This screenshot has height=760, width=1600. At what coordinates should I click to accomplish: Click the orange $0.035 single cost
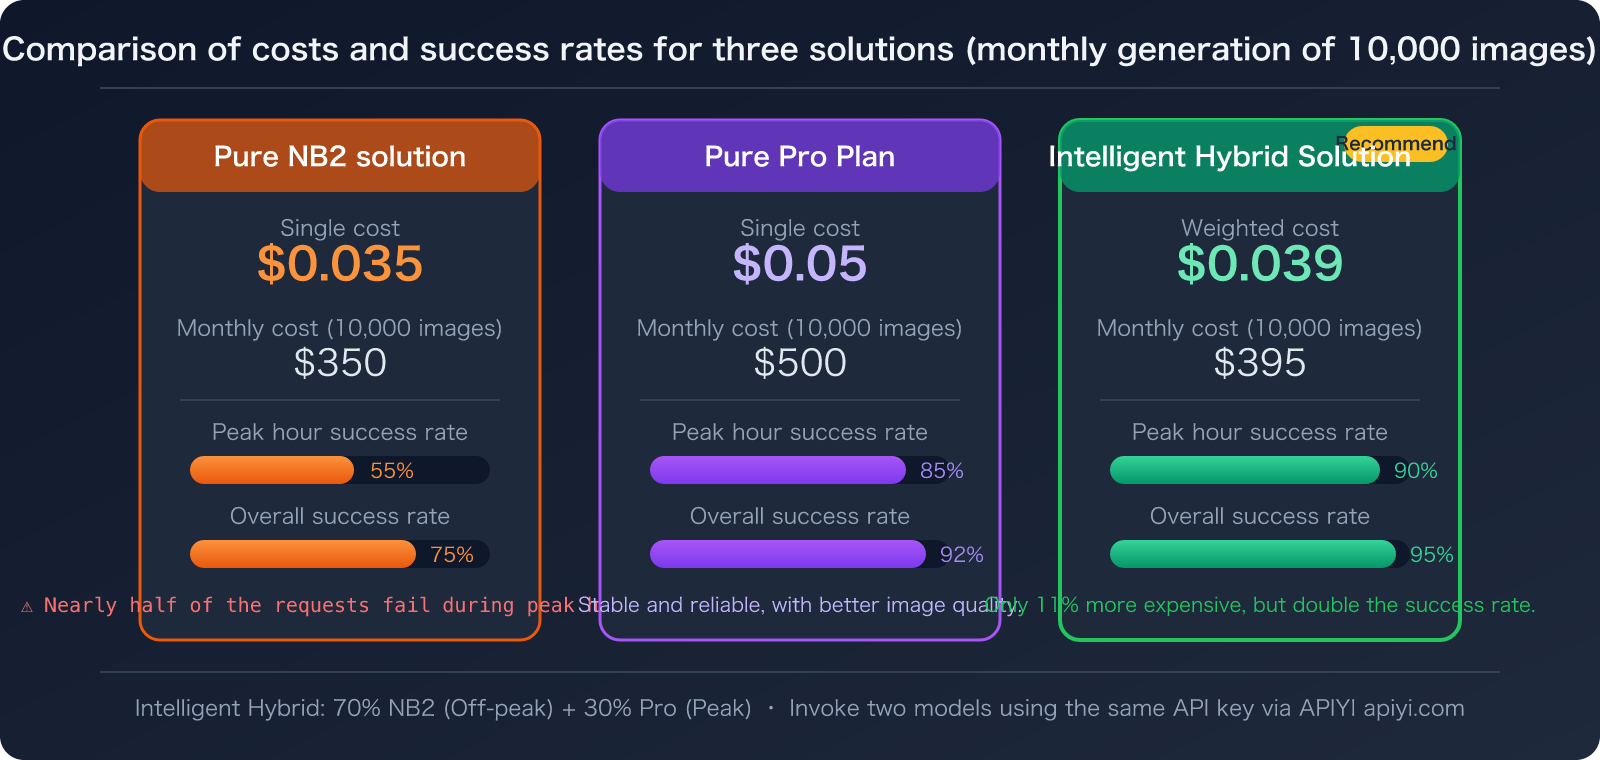click(x=340, y=264)
